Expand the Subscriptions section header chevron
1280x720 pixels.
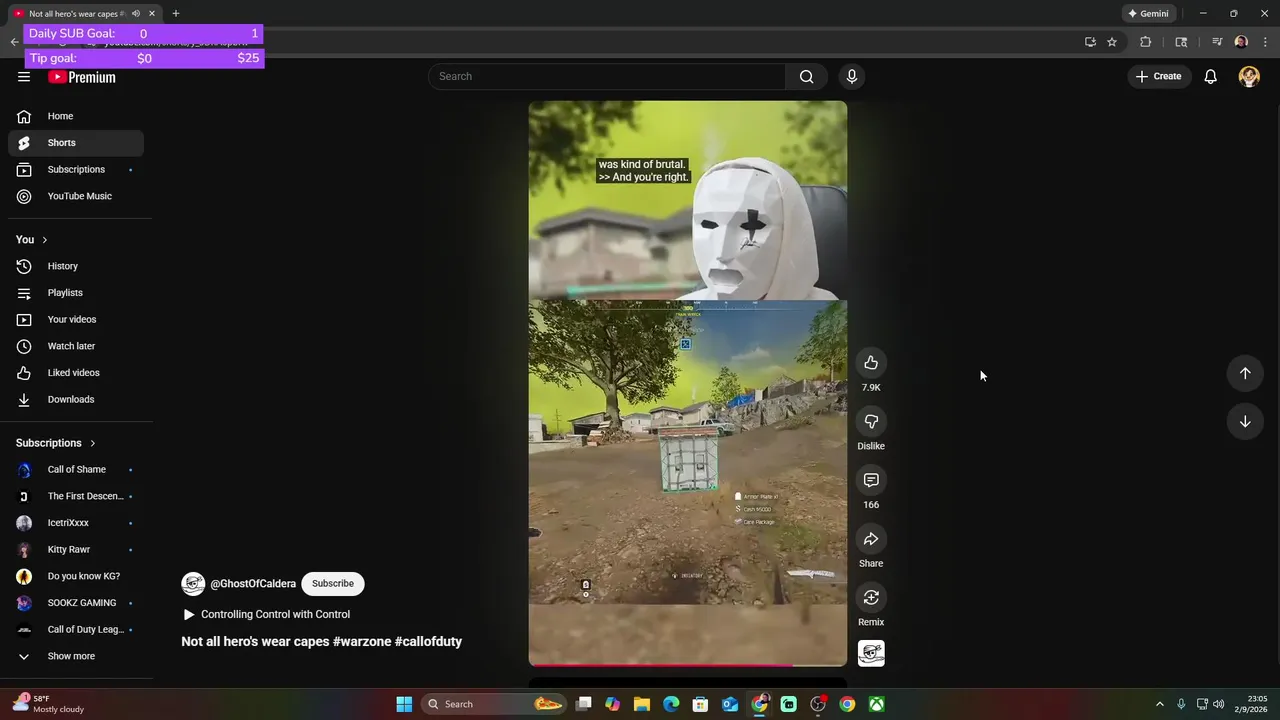point(92,443)
